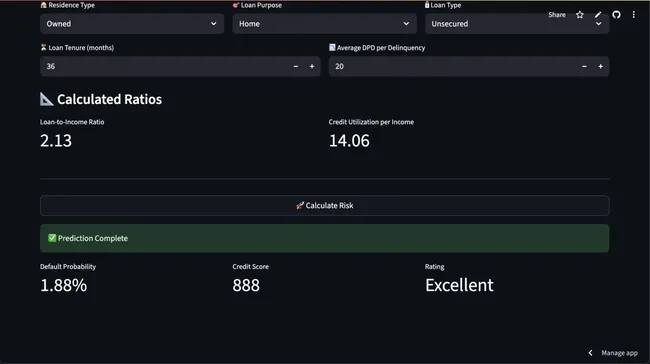650x364 pixels.
Task: Open the GitHub repository icon
Action: pyautogui.click(x=616, y=15)
